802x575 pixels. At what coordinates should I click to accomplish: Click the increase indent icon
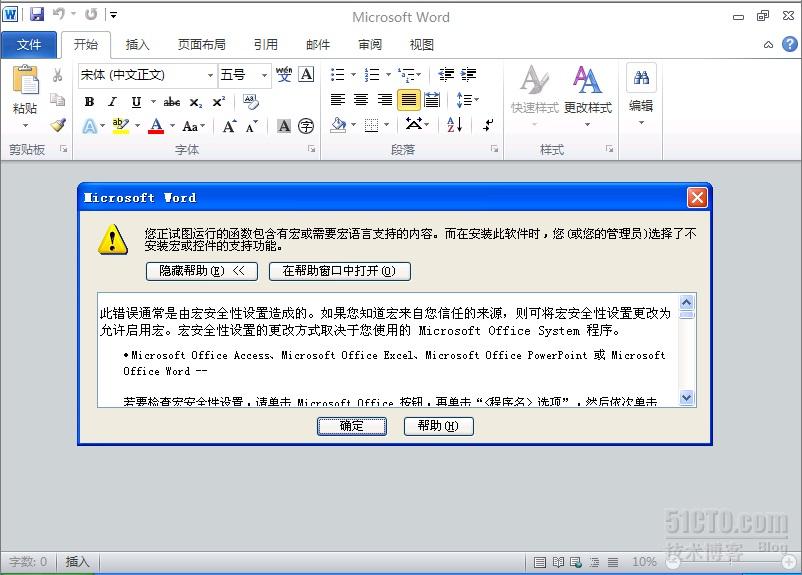click(x=469, y=75)
